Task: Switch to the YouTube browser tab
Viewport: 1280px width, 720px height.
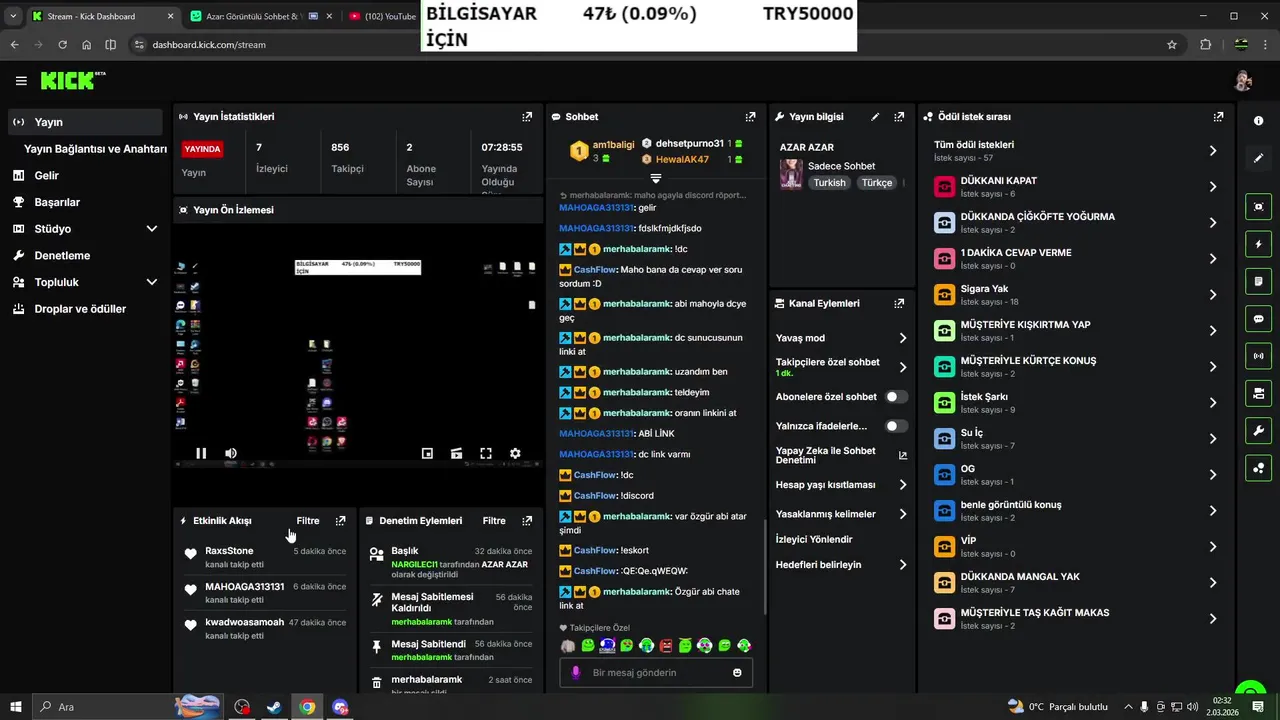Action: click(x=383, y=16)
